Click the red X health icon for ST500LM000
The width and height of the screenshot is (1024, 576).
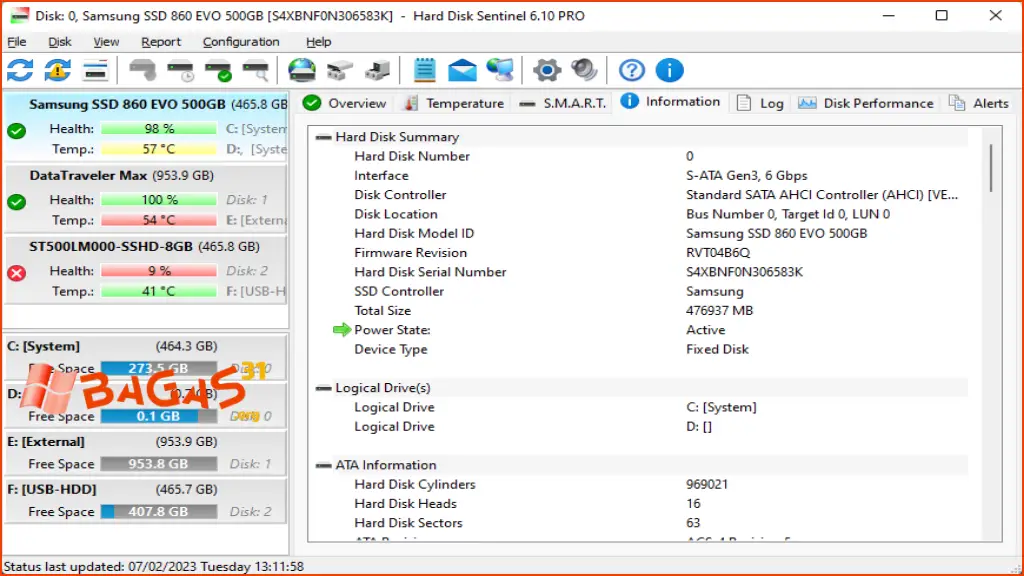click(17, 273)
